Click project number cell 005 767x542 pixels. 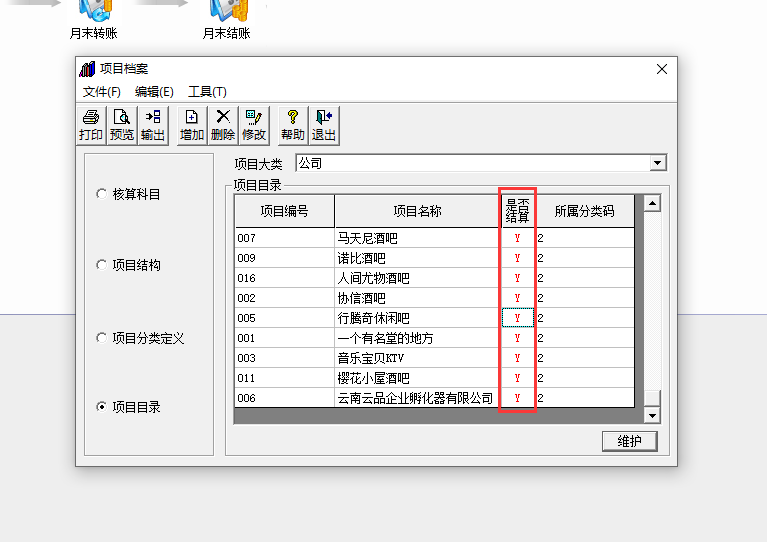[x=285, y=318]
